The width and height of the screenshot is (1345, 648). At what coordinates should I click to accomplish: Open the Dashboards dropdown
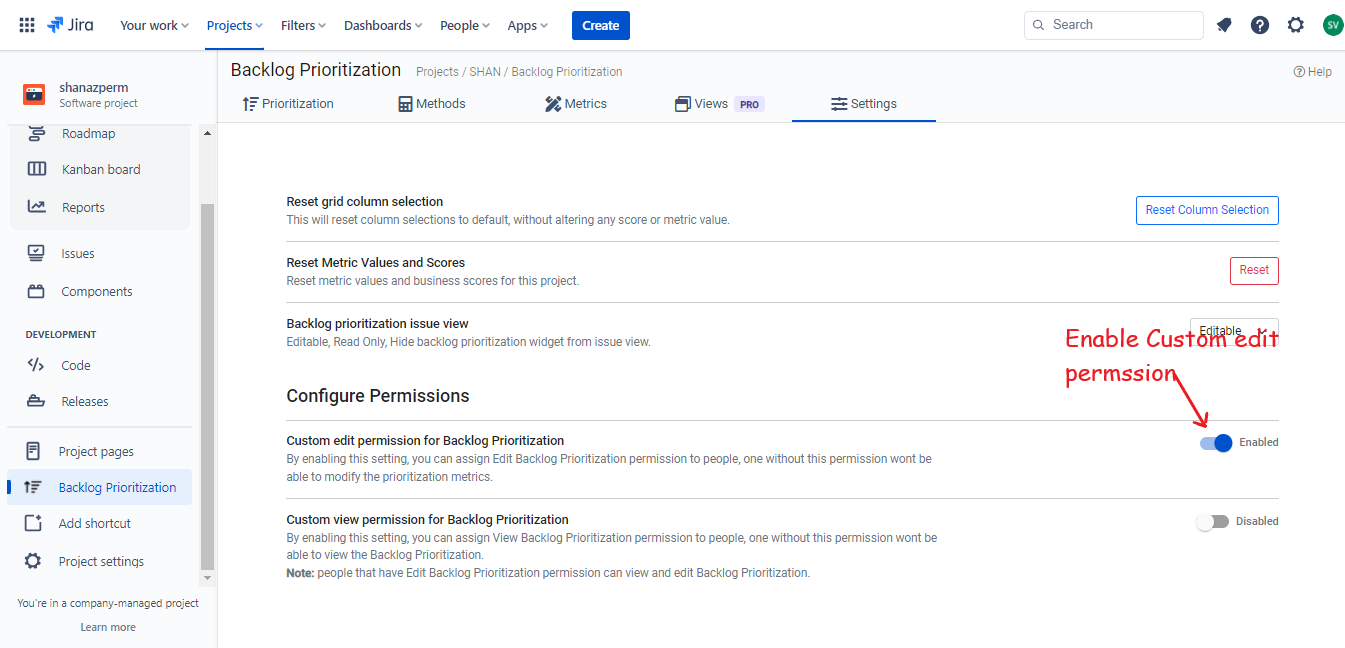(x=383, y=26)
